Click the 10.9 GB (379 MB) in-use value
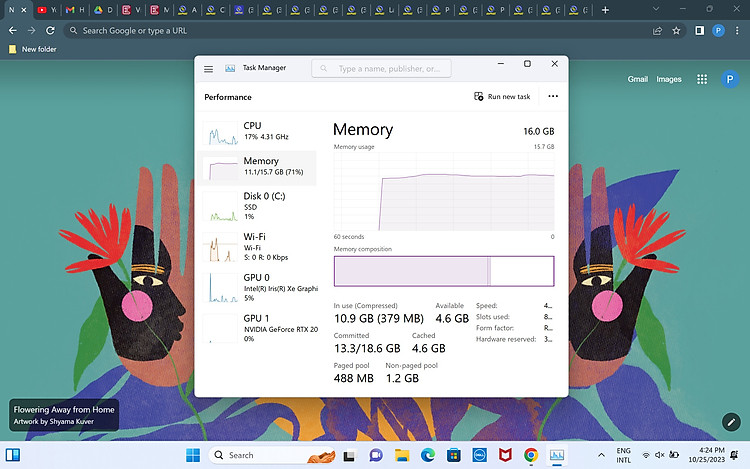Viewport: 750px width, 469px height. click(x=379, y=318)
